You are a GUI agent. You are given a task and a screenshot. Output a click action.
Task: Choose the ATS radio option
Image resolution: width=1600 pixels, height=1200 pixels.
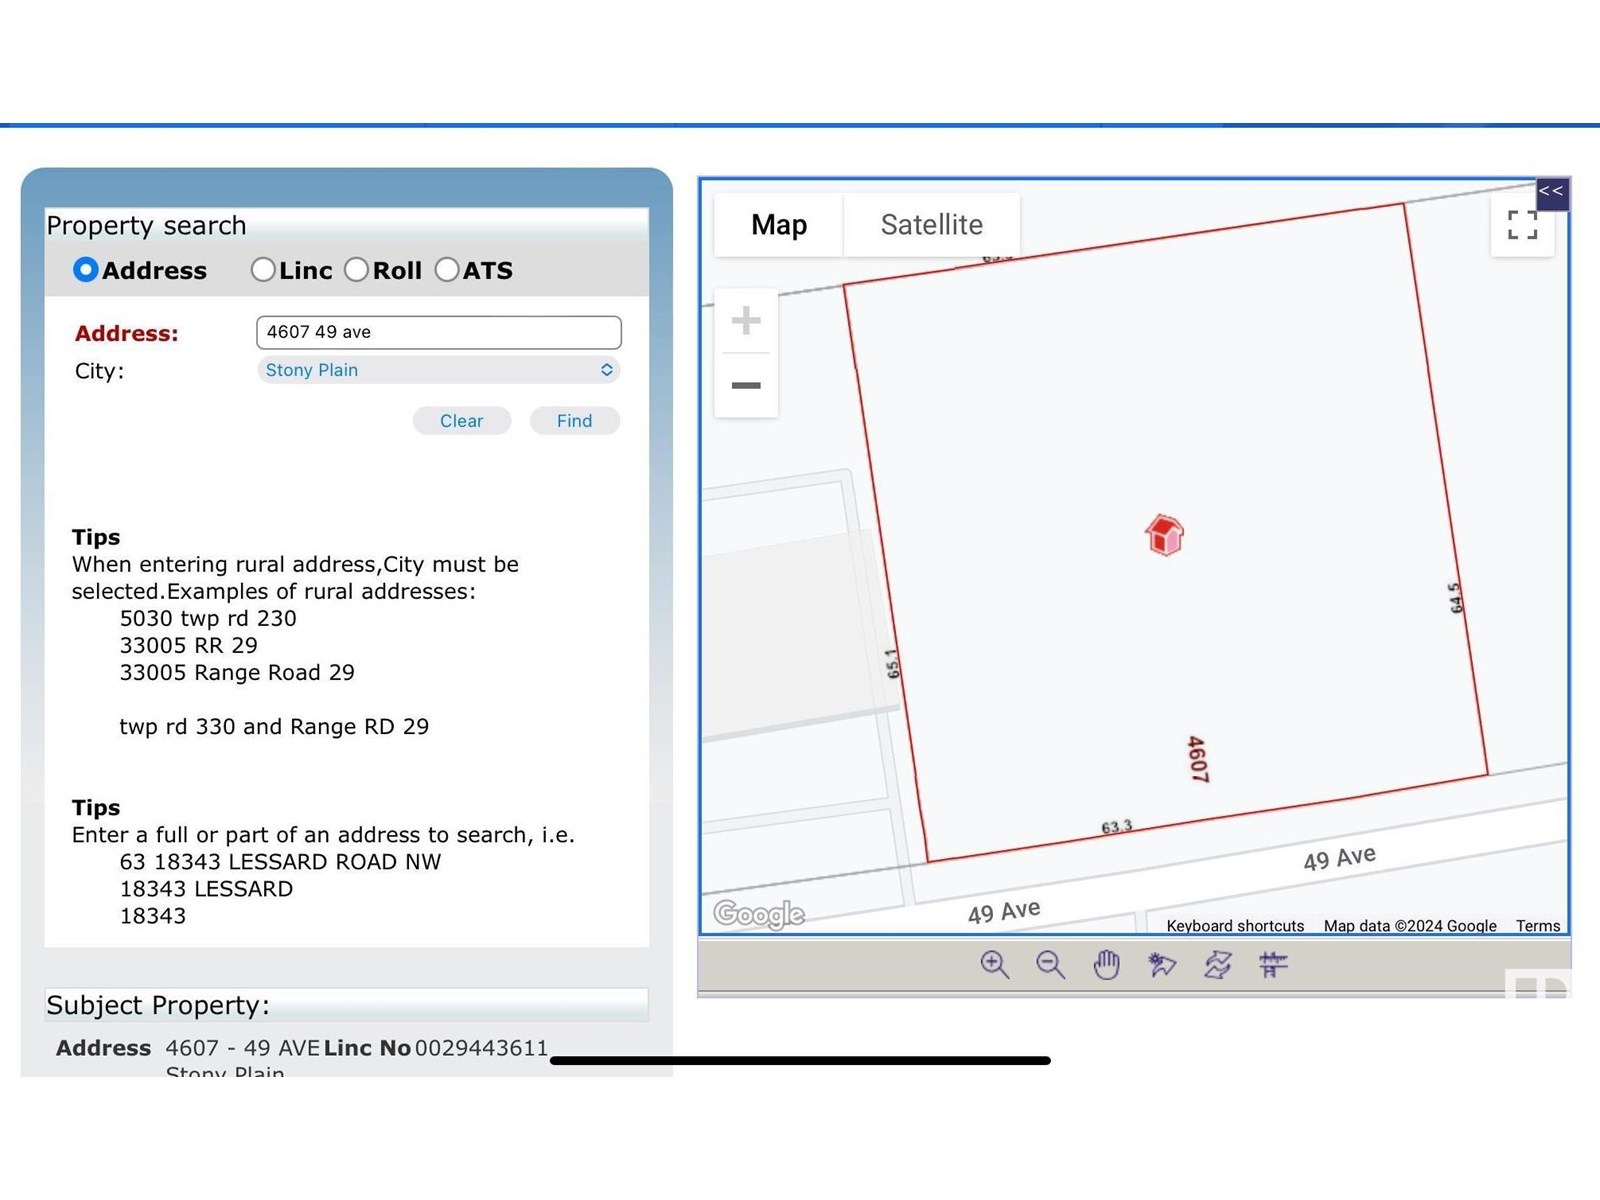pyautogui.click(x=447, y=270)
